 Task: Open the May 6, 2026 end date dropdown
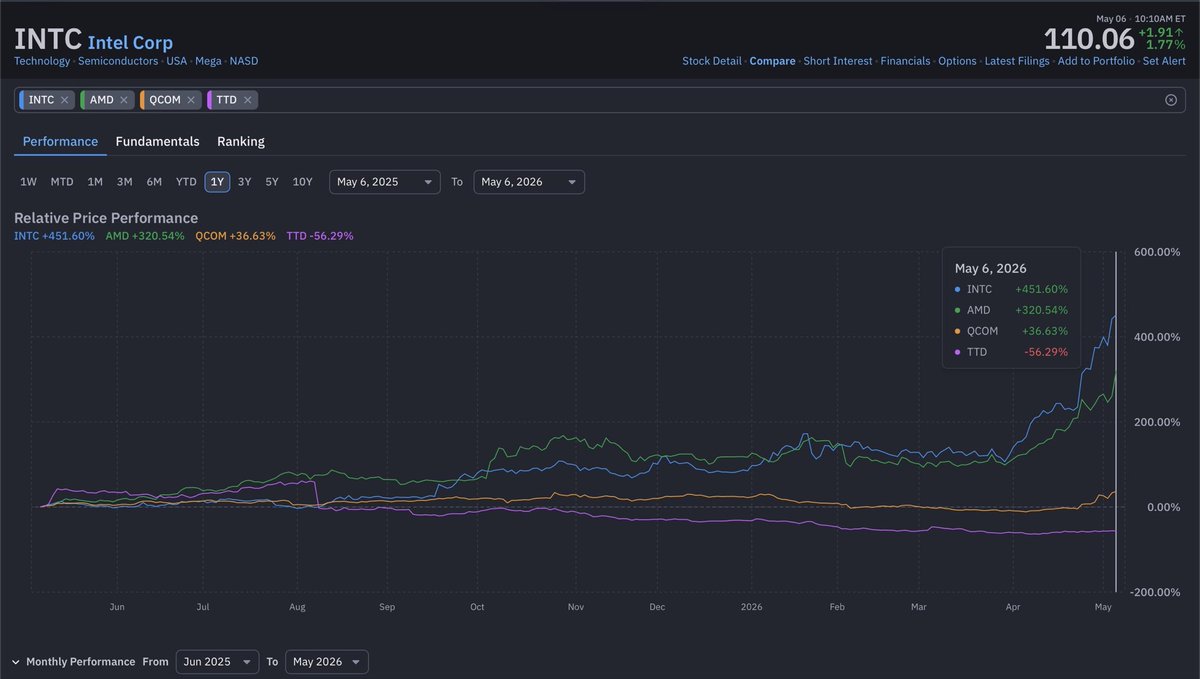click(x=529, y=182)
